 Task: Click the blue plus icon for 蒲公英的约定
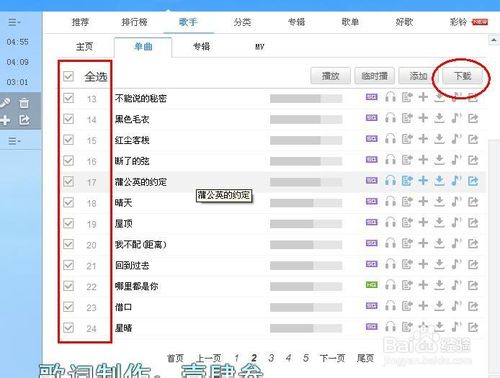(x=423, y=181)
